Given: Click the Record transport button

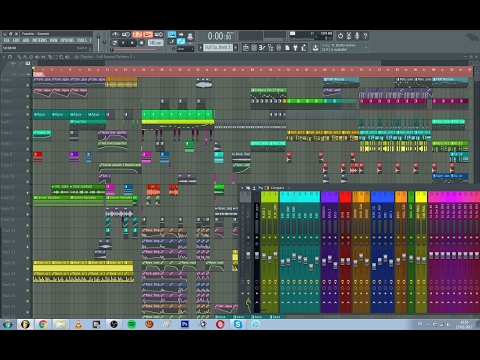Looking at the screenshot, I should [x=141, y=43].
